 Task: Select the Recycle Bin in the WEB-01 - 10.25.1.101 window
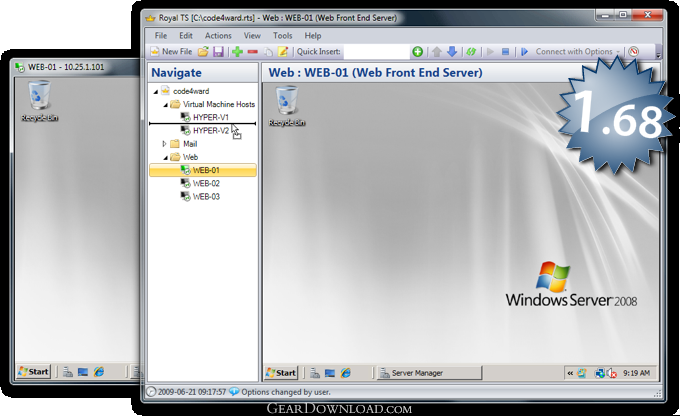tap(39, 101)
